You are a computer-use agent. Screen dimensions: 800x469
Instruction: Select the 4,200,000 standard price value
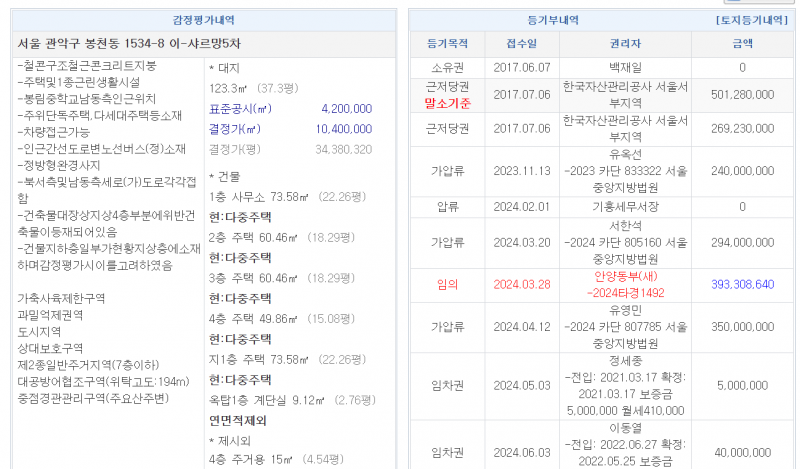tap(346, 109)
